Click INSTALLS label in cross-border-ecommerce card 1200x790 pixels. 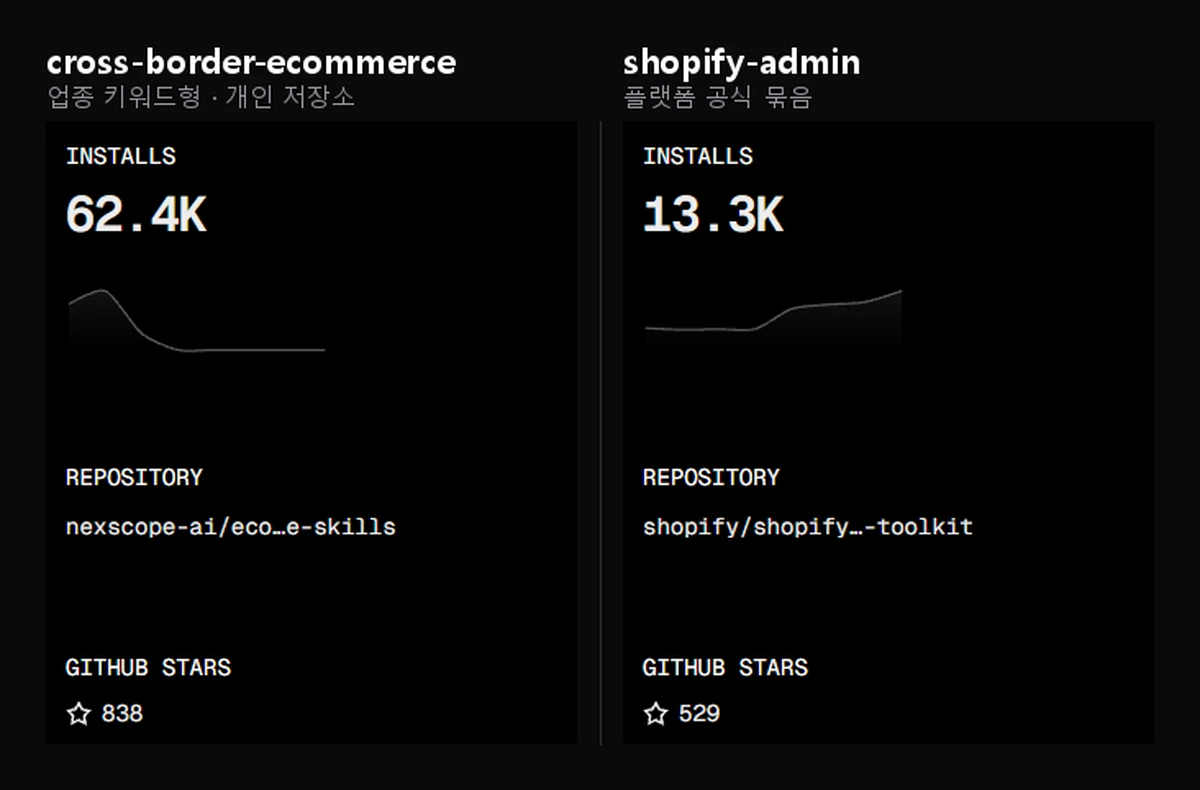tap(121, 156)
